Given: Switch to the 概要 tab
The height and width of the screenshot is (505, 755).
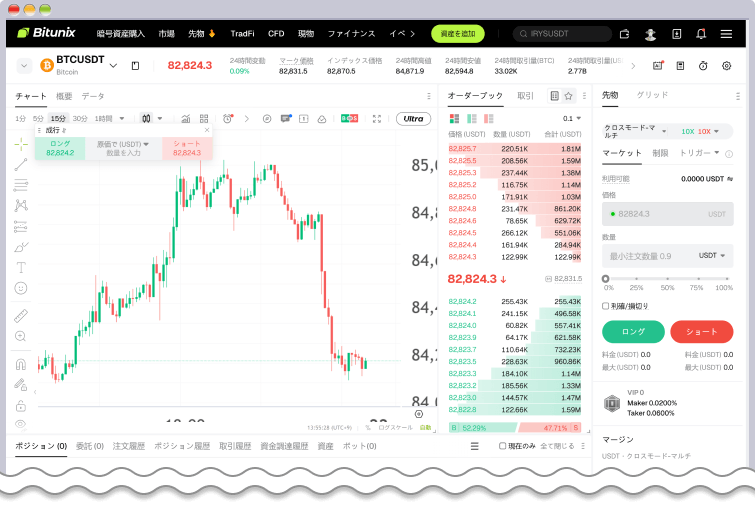Looking at the screenshot, I should (64, 96).
